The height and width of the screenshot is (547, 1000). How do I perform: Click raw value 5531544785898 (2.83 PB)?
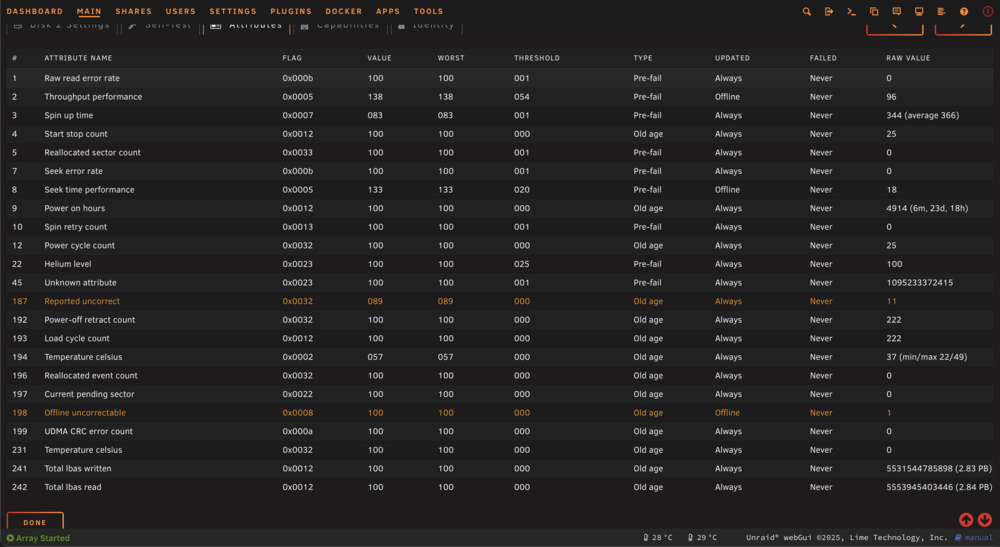(939, 469)
